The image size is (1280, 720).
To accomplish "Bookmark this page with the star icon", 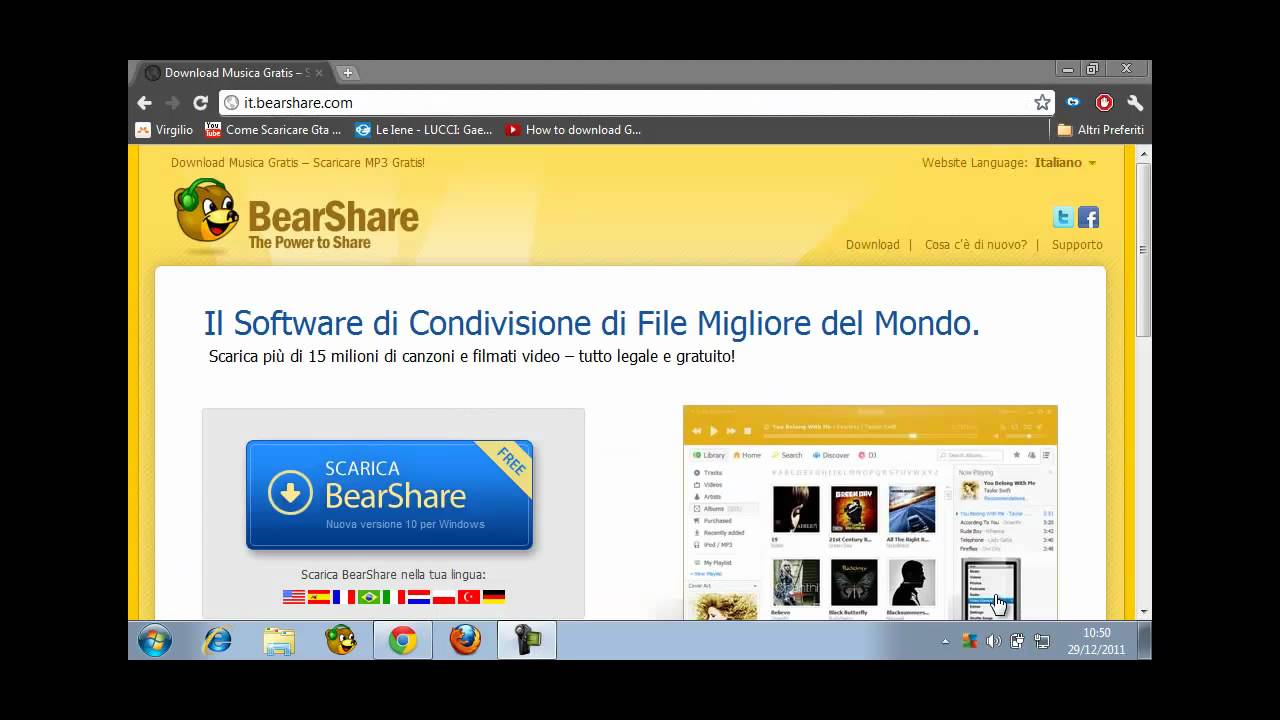I will point(1042,102).
